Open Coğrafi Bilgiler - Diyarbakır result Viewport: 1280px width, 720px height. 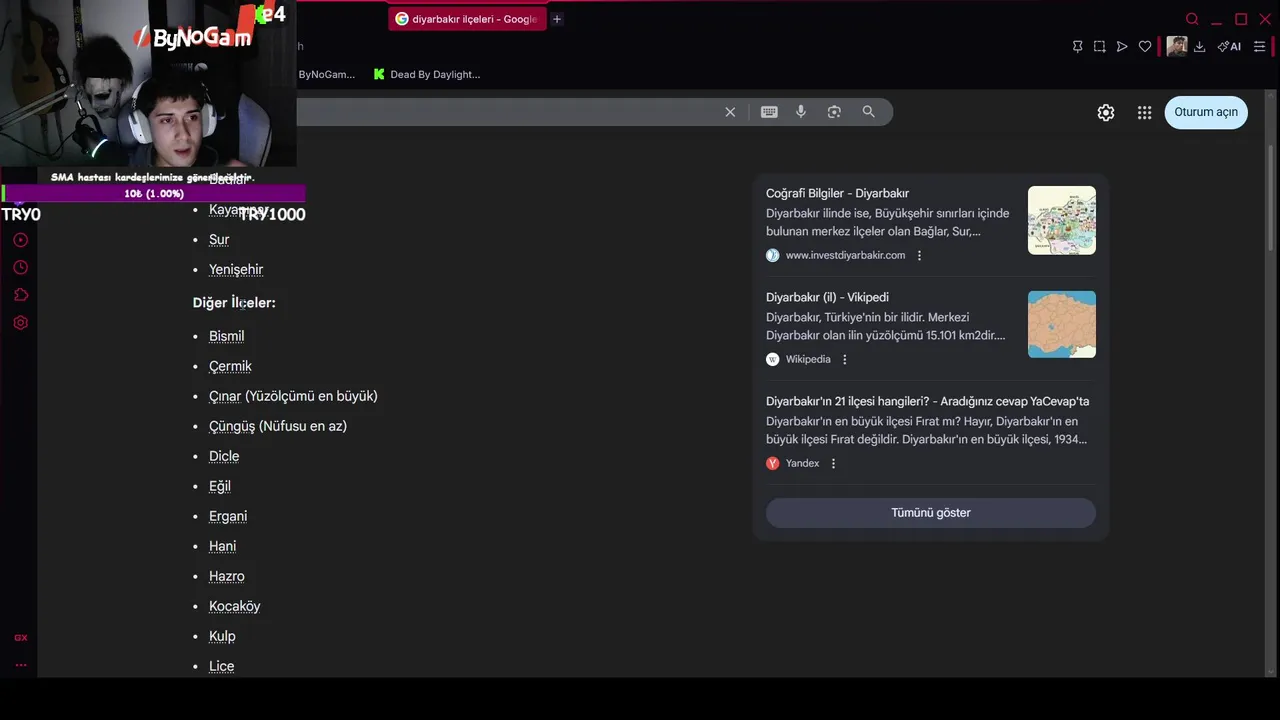(837, 193)
